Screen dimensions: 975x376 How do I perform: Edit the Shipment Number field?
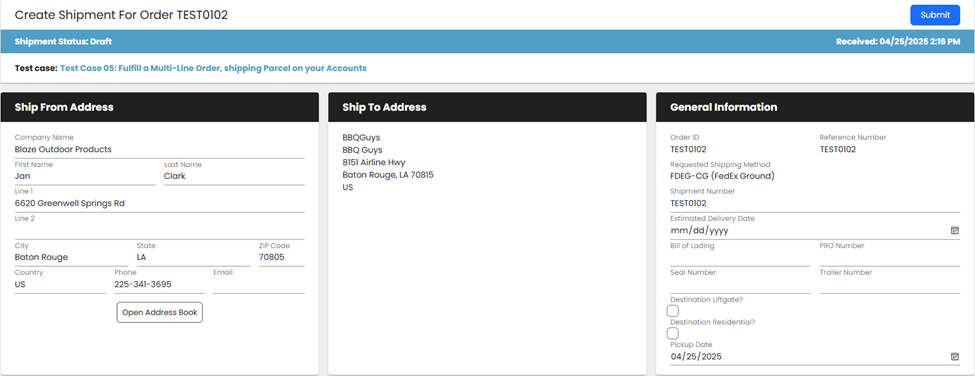pos(815,204)
